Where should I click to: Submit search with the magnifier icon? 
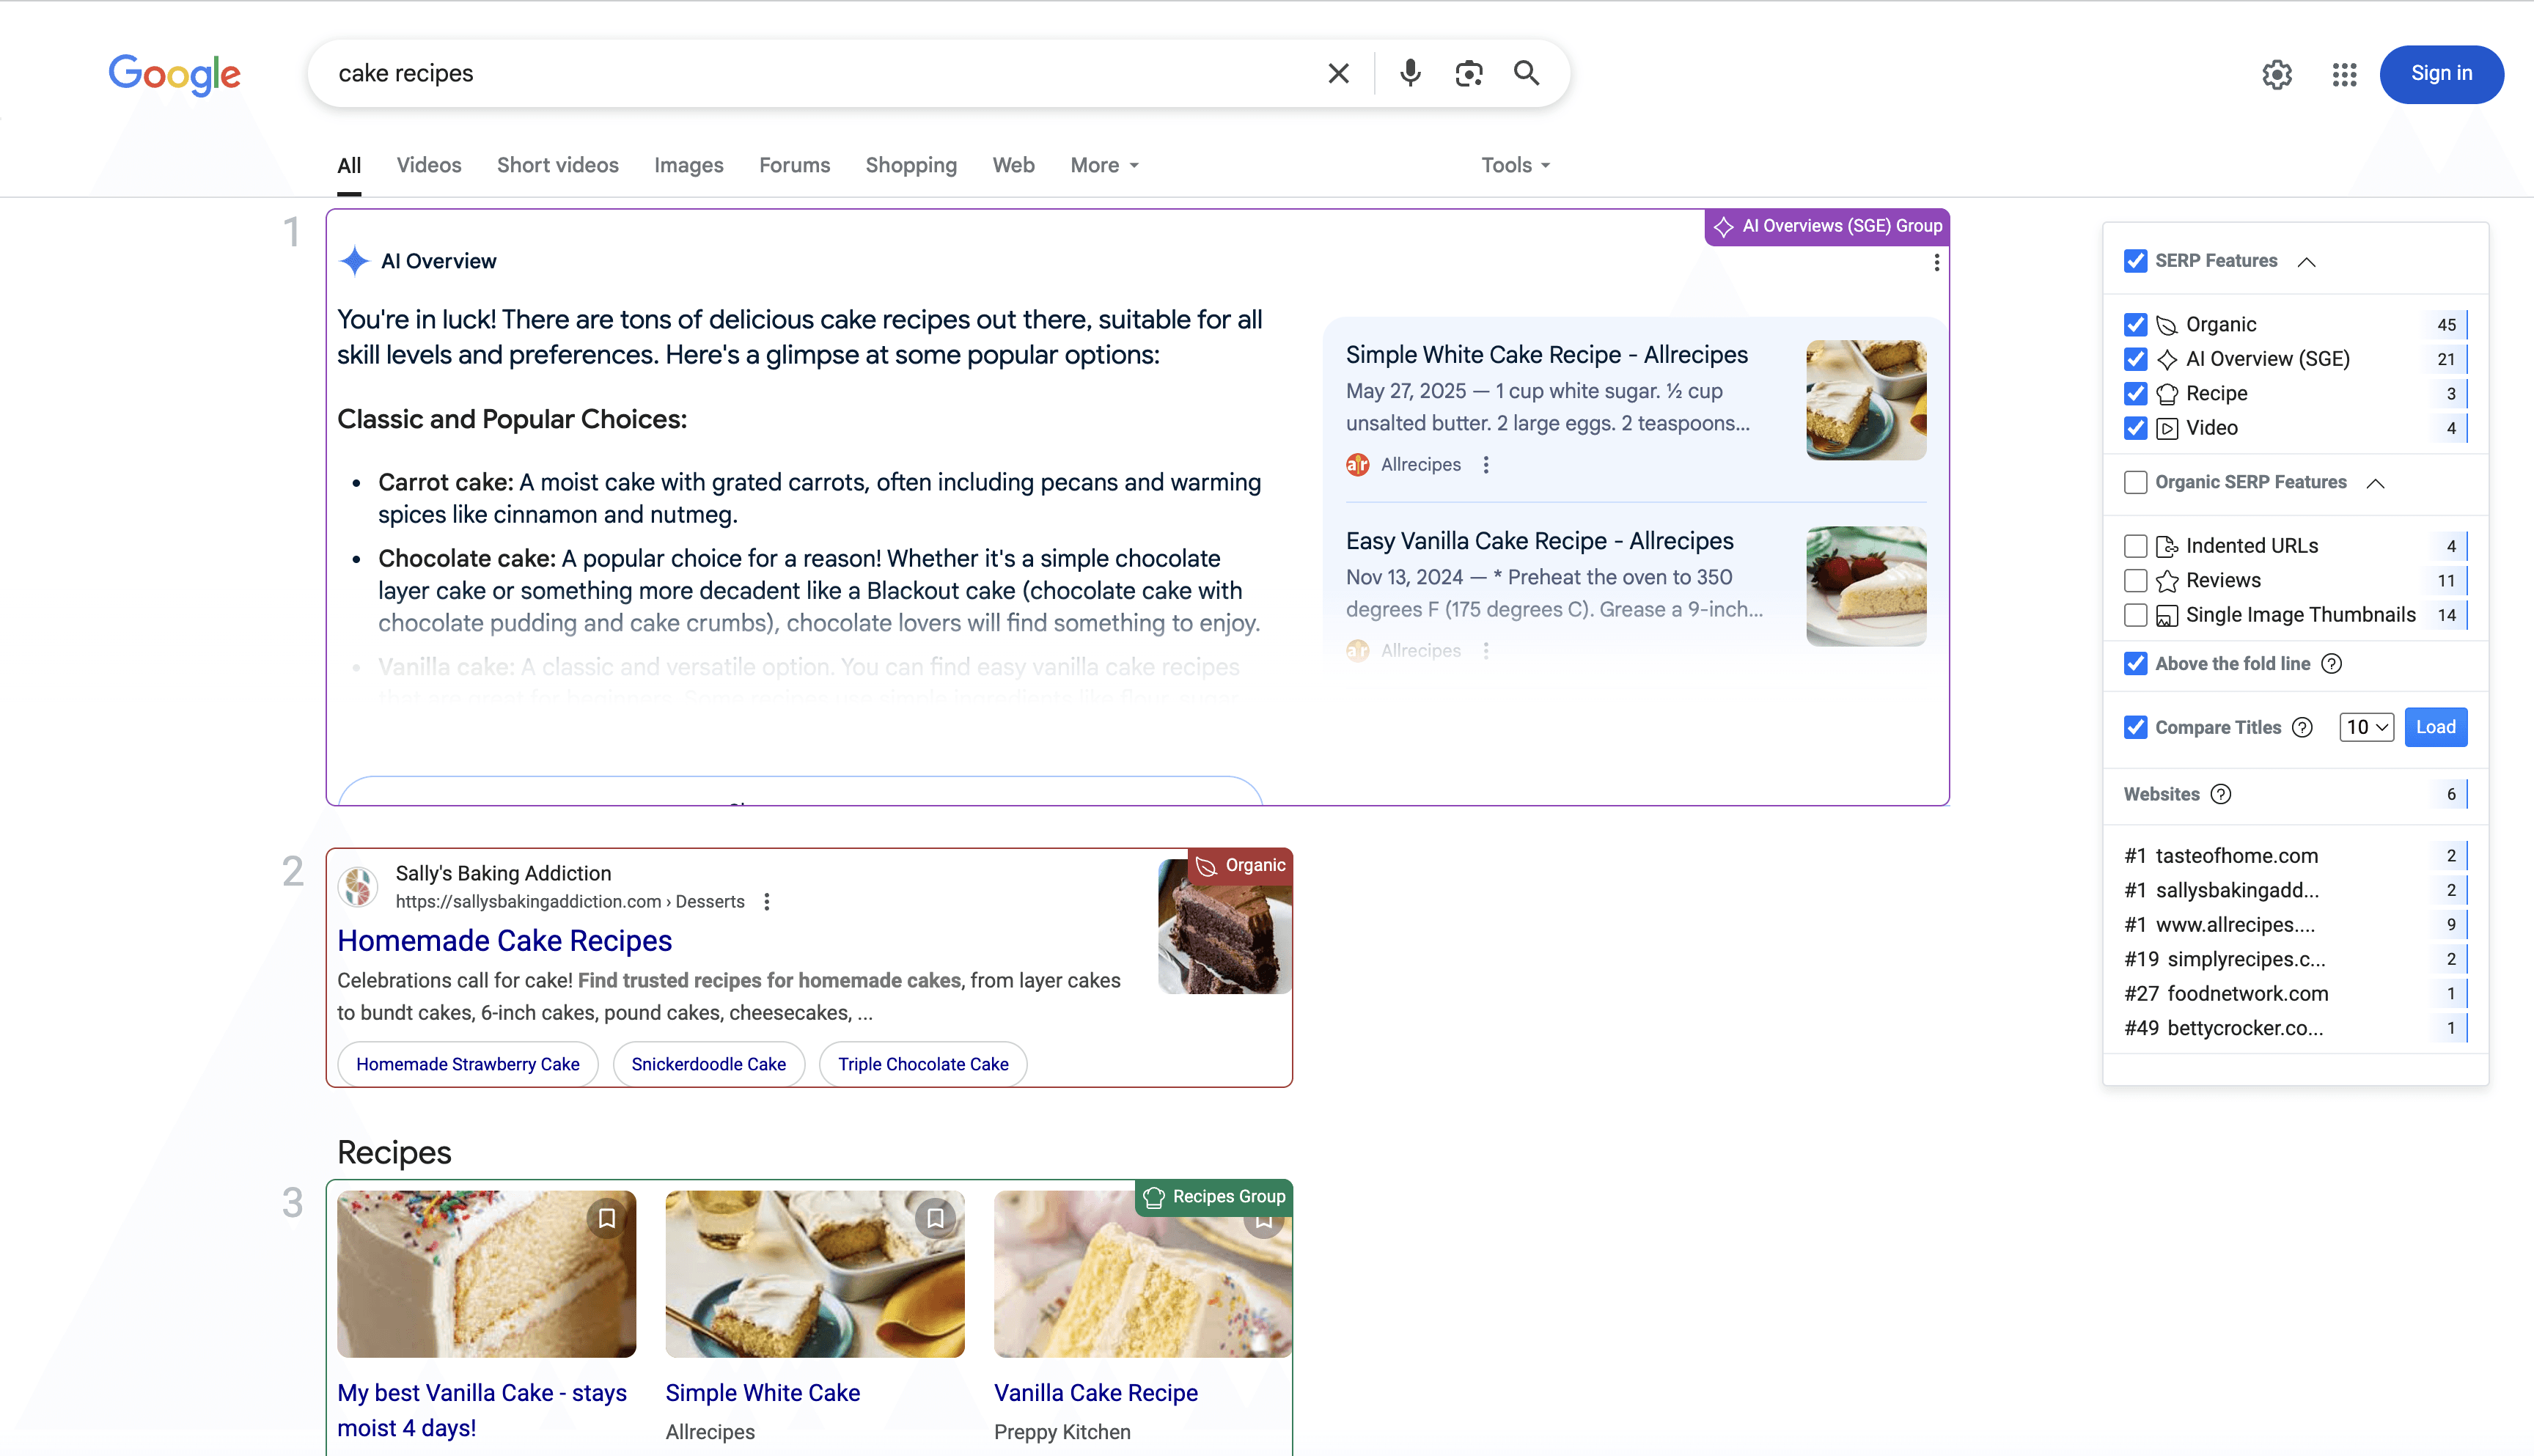pos(1526,73)
